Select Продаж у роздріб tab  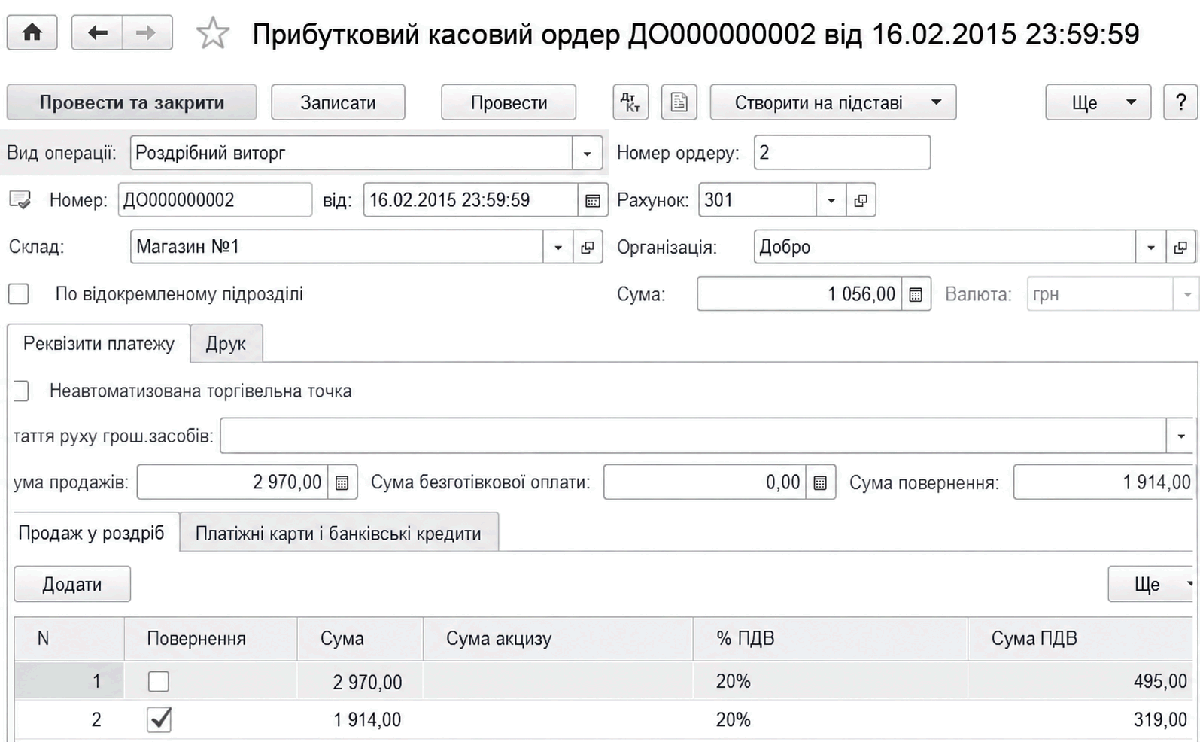pos(94,533)
